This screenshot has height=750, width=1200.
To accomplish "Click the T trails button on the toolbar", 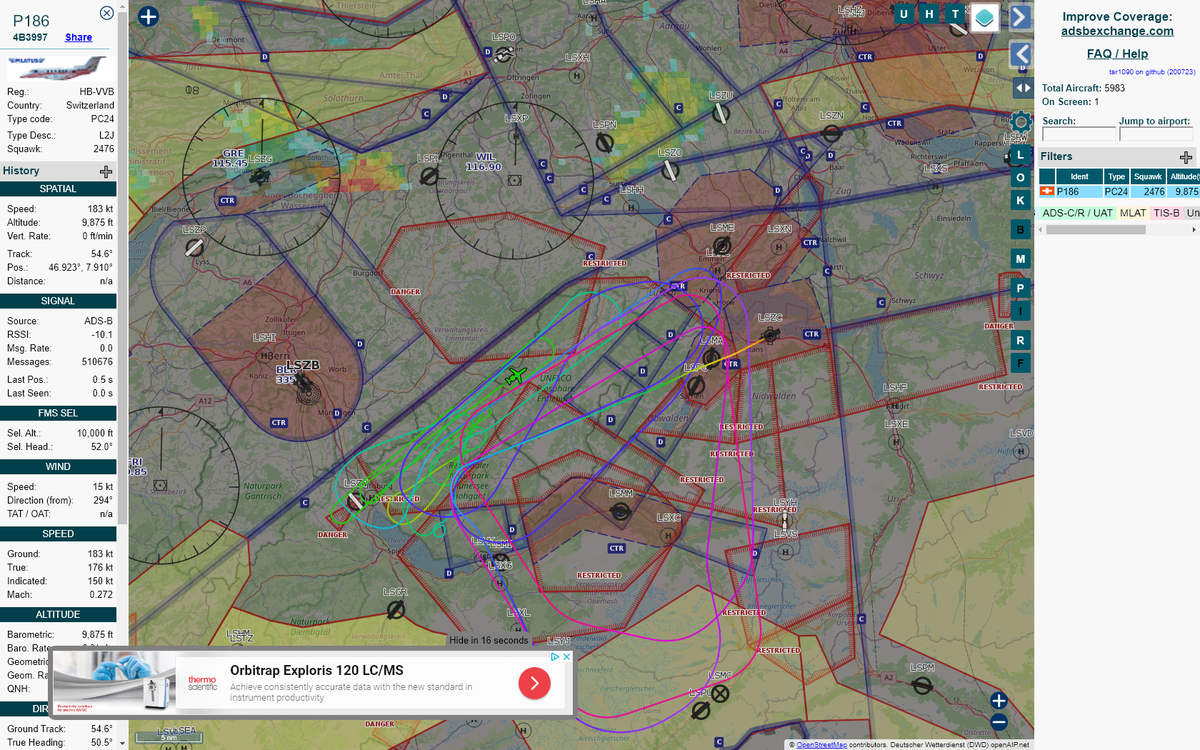I will [x=955, y=15].
